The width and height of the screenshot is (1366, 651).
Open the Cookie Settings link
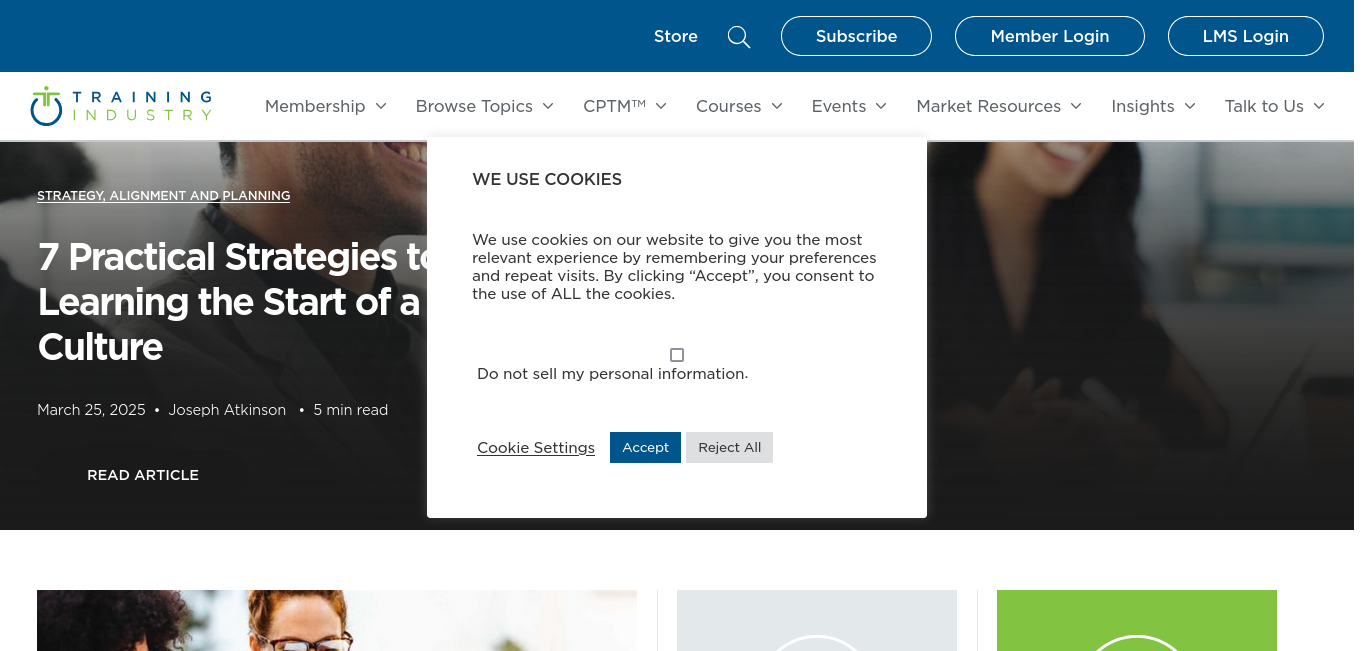pos(536,448)
